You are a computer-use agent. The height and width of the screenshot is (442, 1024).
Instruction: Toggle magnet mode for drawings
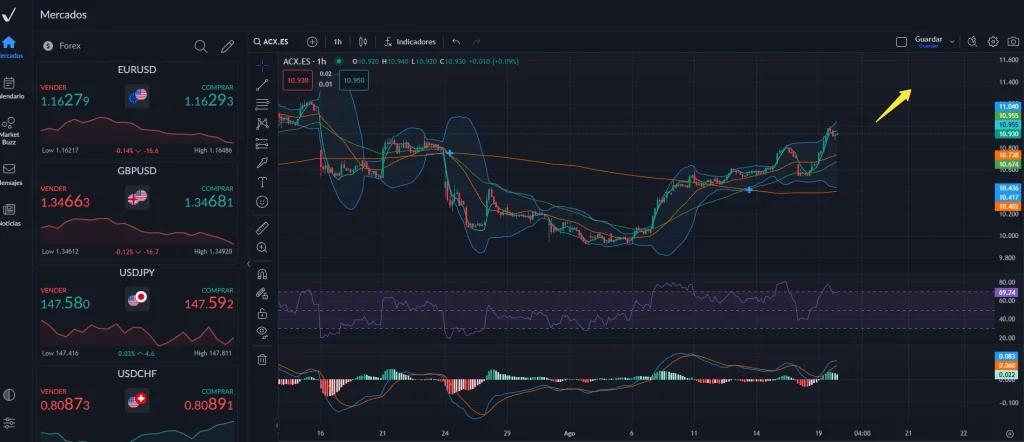262,274
